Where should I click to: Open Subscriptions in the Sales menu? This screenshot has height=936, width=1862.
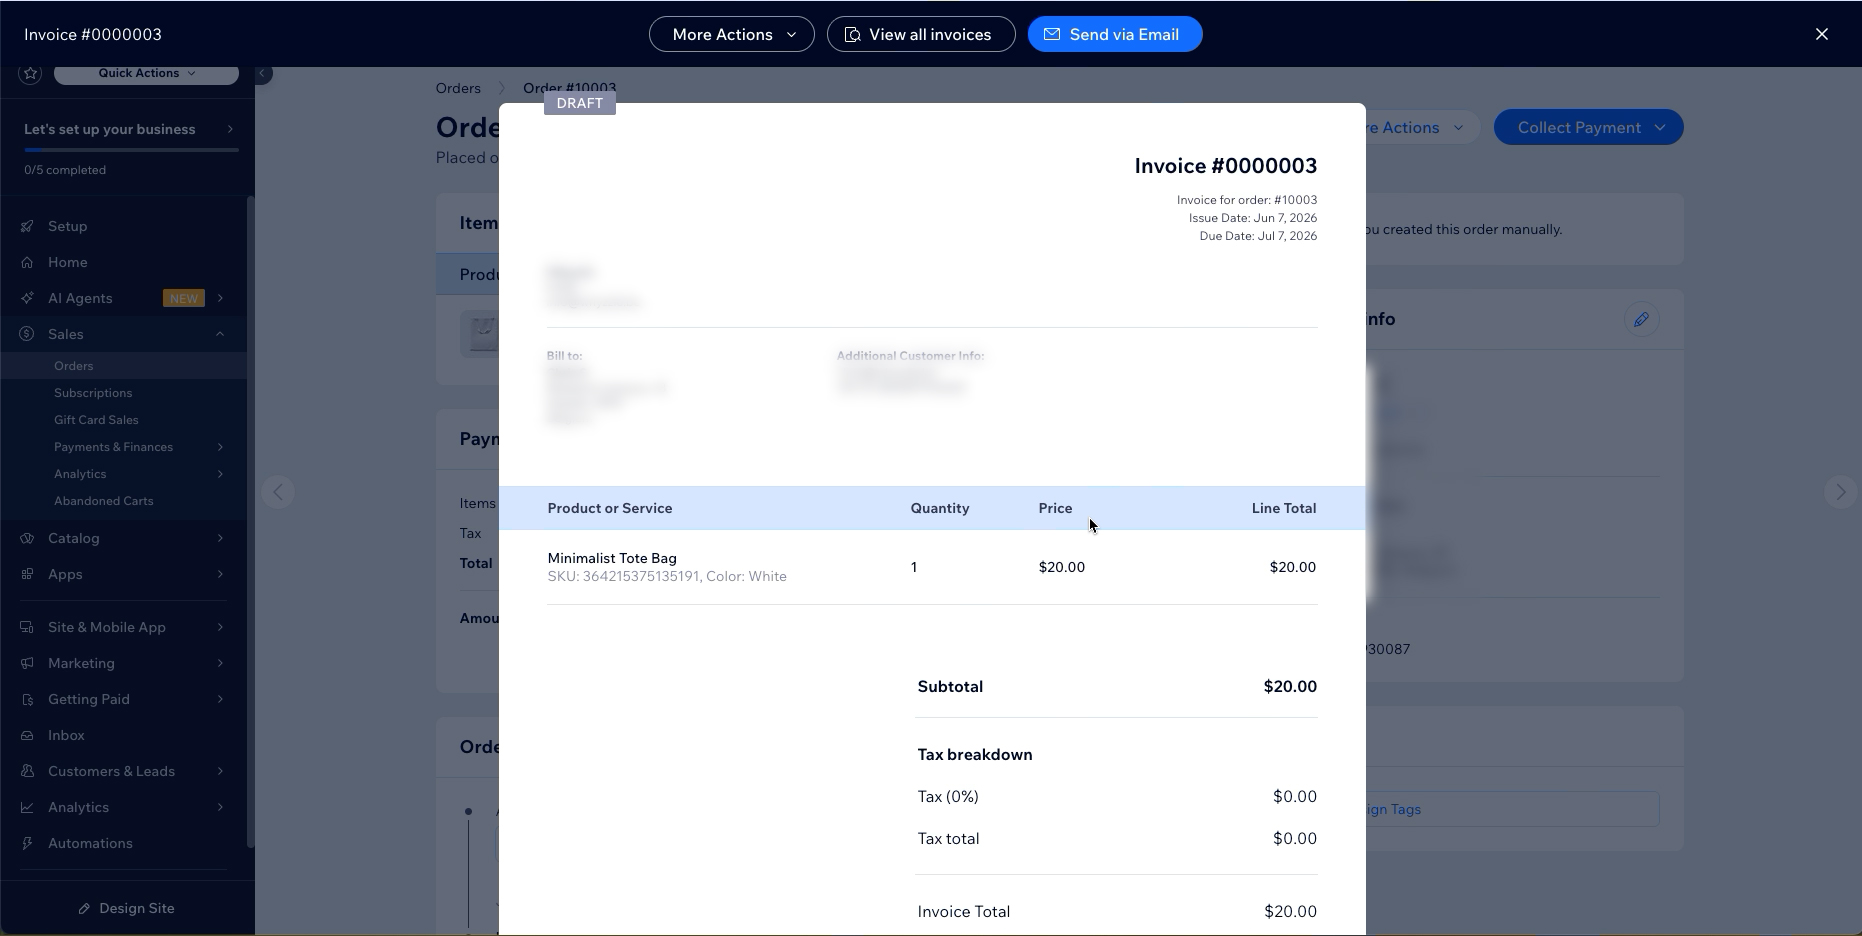pyautogui.click(x=93, y=393)
